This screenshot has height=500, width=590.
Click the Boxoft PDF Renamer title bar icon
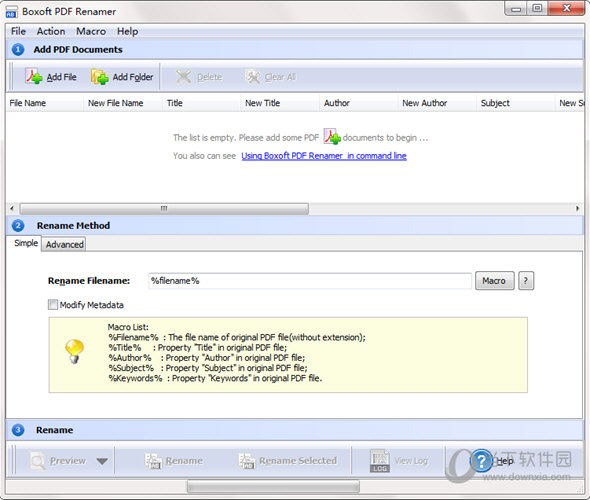tap(11, 12)
